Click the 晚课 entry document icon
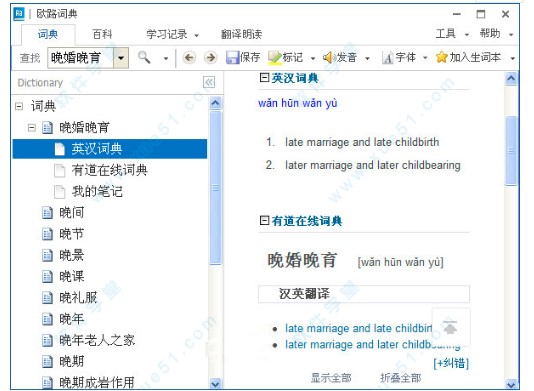Image resolution: width=534 pixels, height=391 pixels. (x=47, y=276)
